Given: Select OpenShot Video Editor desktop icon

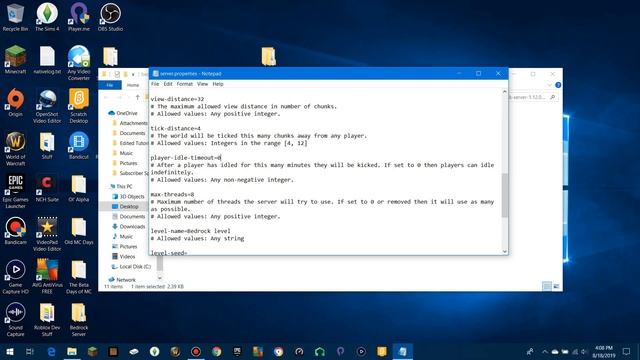Looking at the screenshot, I should coord(47,106).
